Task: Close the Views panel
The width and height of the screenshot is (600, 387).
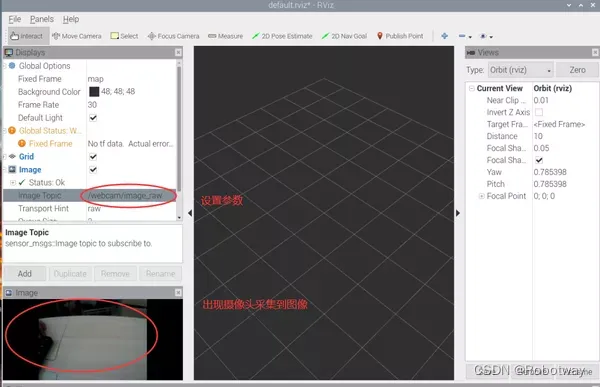Action: pyautogui.click(x=595, y=52)
